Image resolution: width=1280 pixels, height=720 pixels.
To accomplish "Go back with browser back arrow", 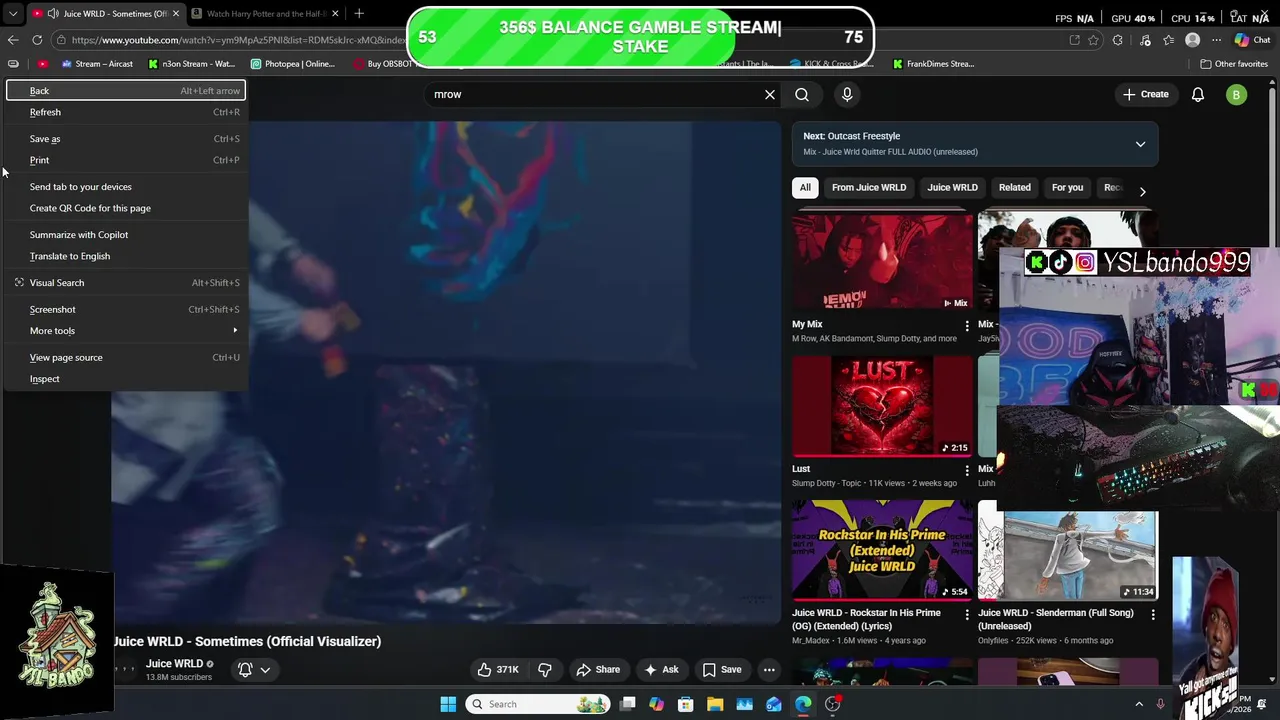I will (12, 40).
